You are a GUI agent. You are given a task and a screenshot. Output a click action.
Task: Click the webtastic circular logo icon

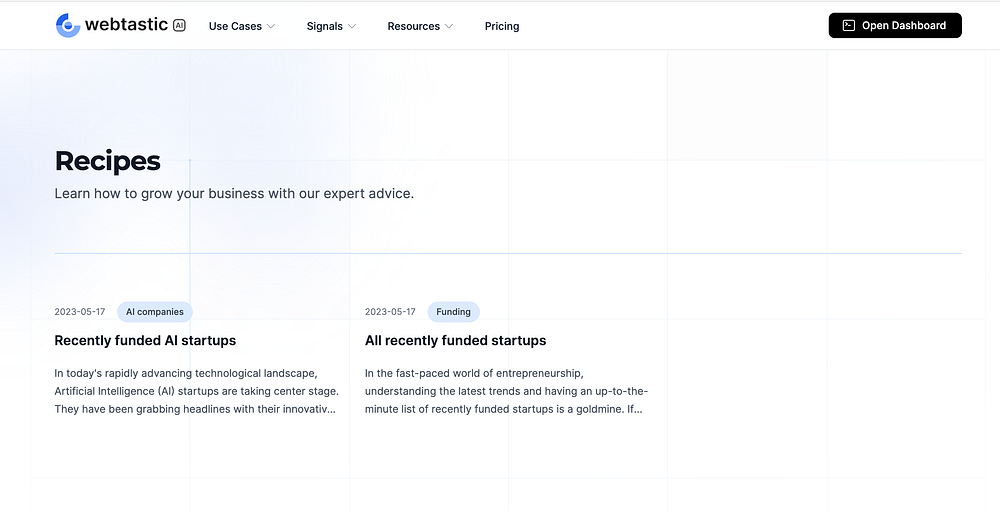(68, 26)
